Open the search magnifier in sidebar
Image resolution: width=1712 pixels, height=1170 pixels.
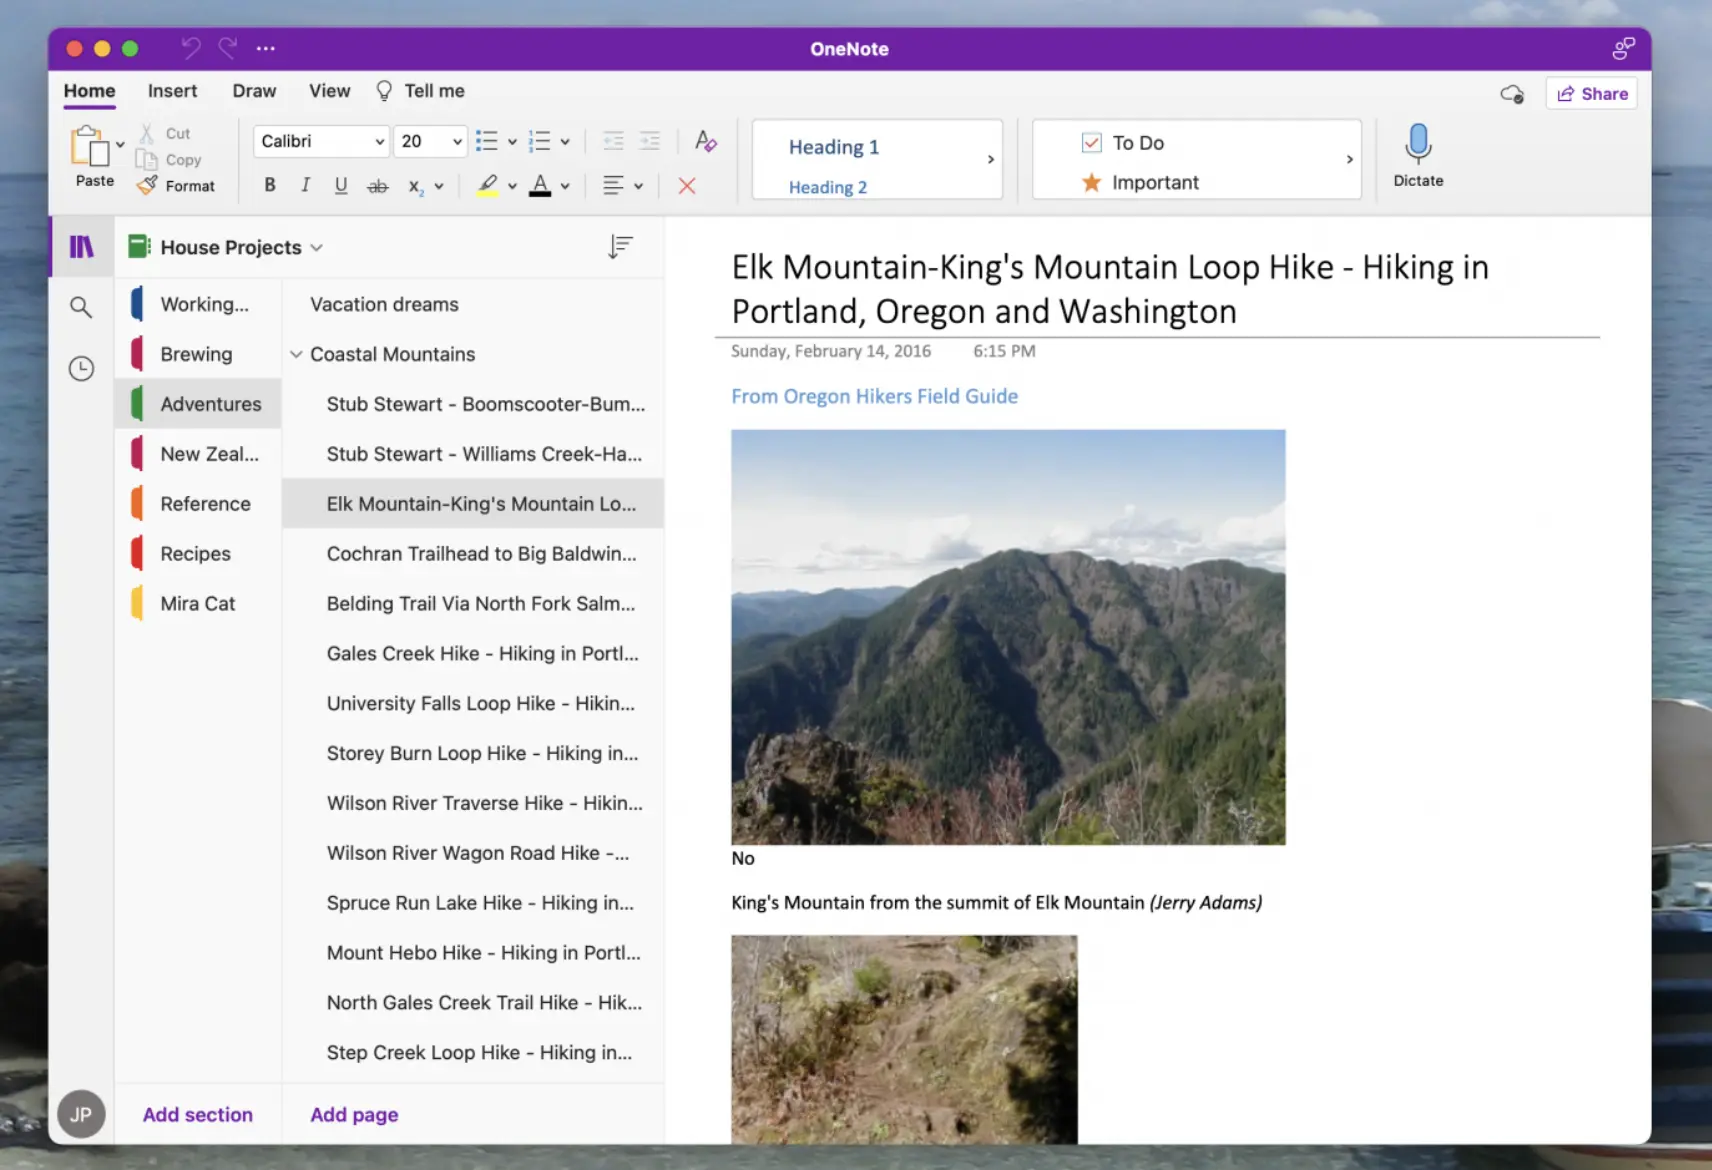click(x=81, y=307)
